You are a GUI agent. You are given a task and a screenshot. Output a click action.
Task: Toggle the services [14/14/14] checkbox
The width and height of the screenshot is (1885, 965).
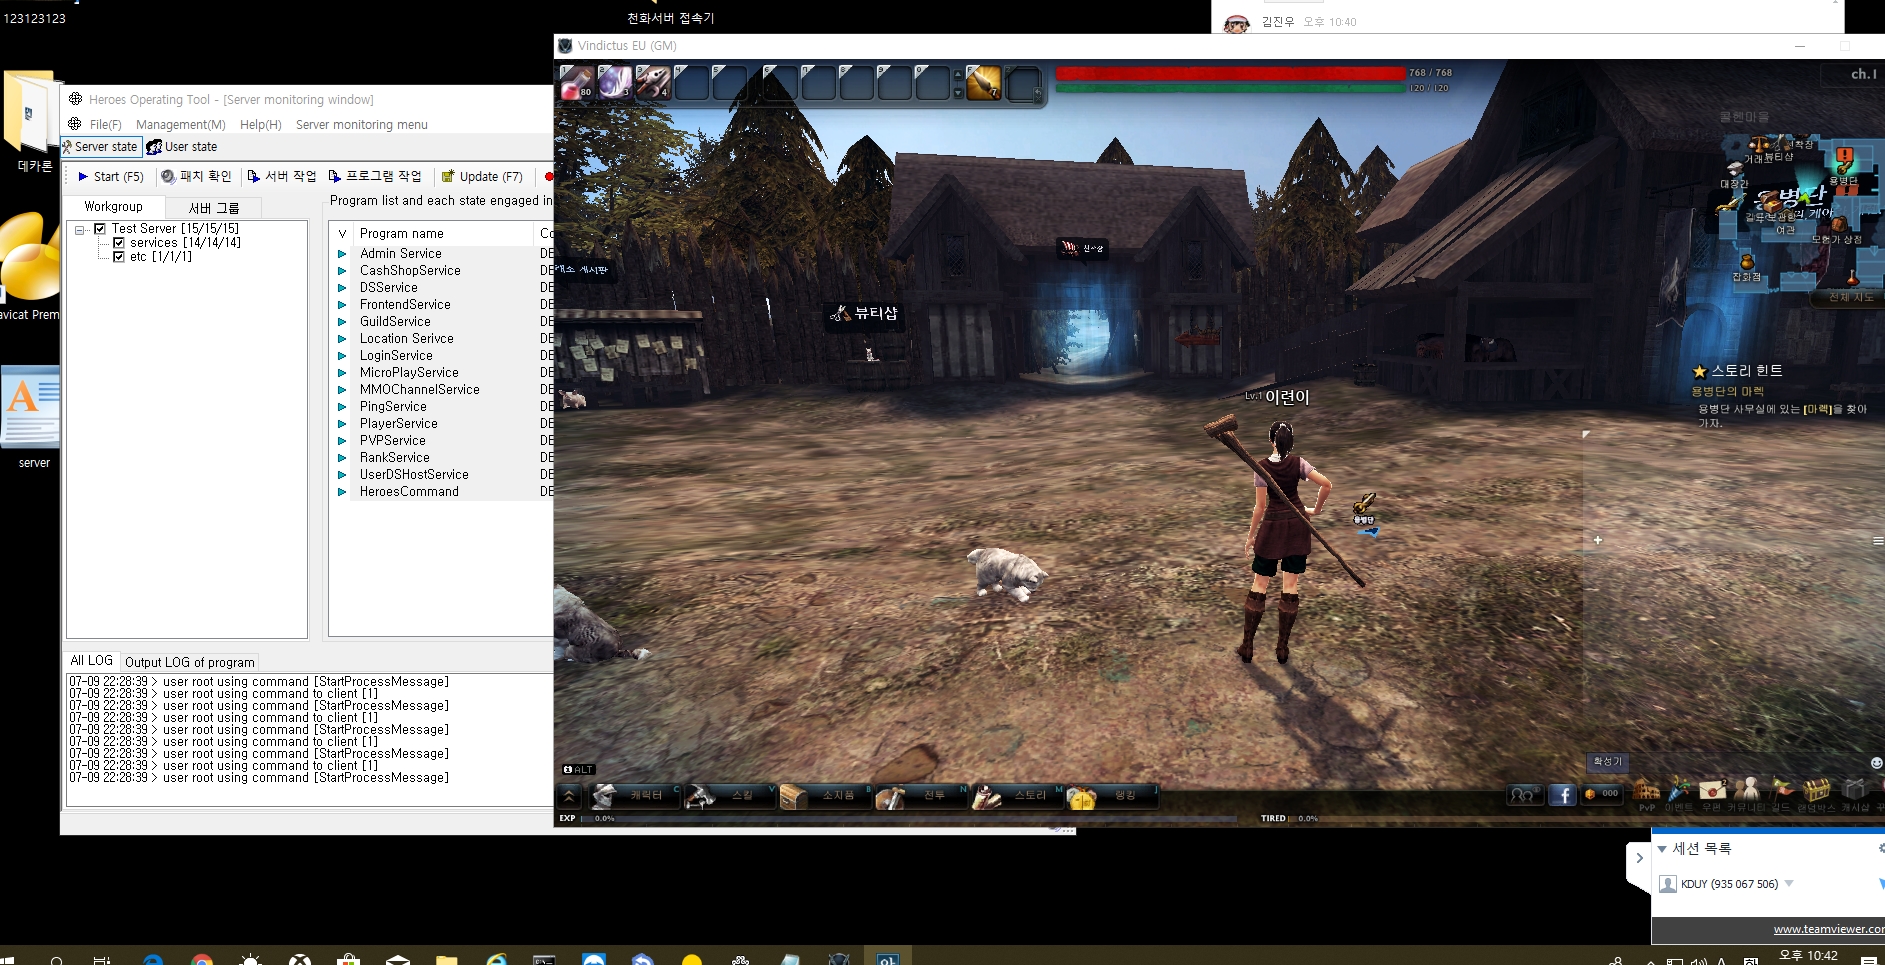(119, 243)
